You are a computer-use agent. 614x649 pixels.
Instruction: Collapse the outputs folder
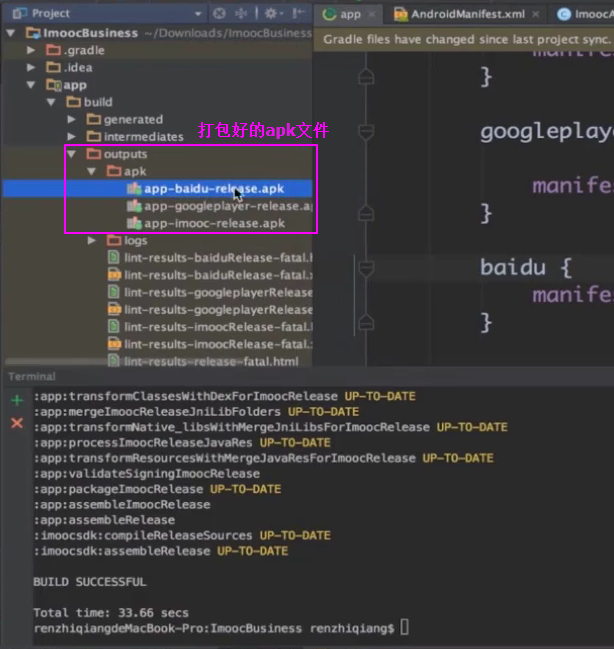72,154
